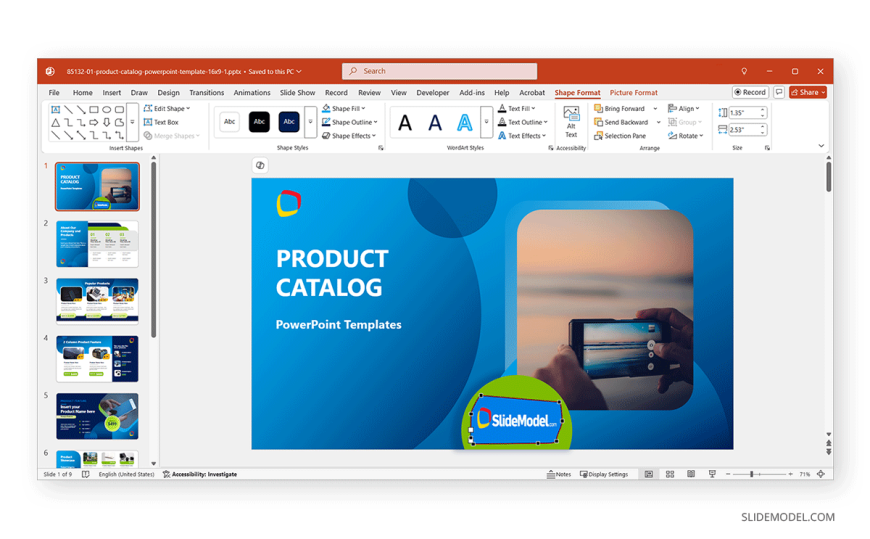This screenshot has width=870, height=539.
Task: Open the Text Outline dropdown
Action: coord(523,122)
